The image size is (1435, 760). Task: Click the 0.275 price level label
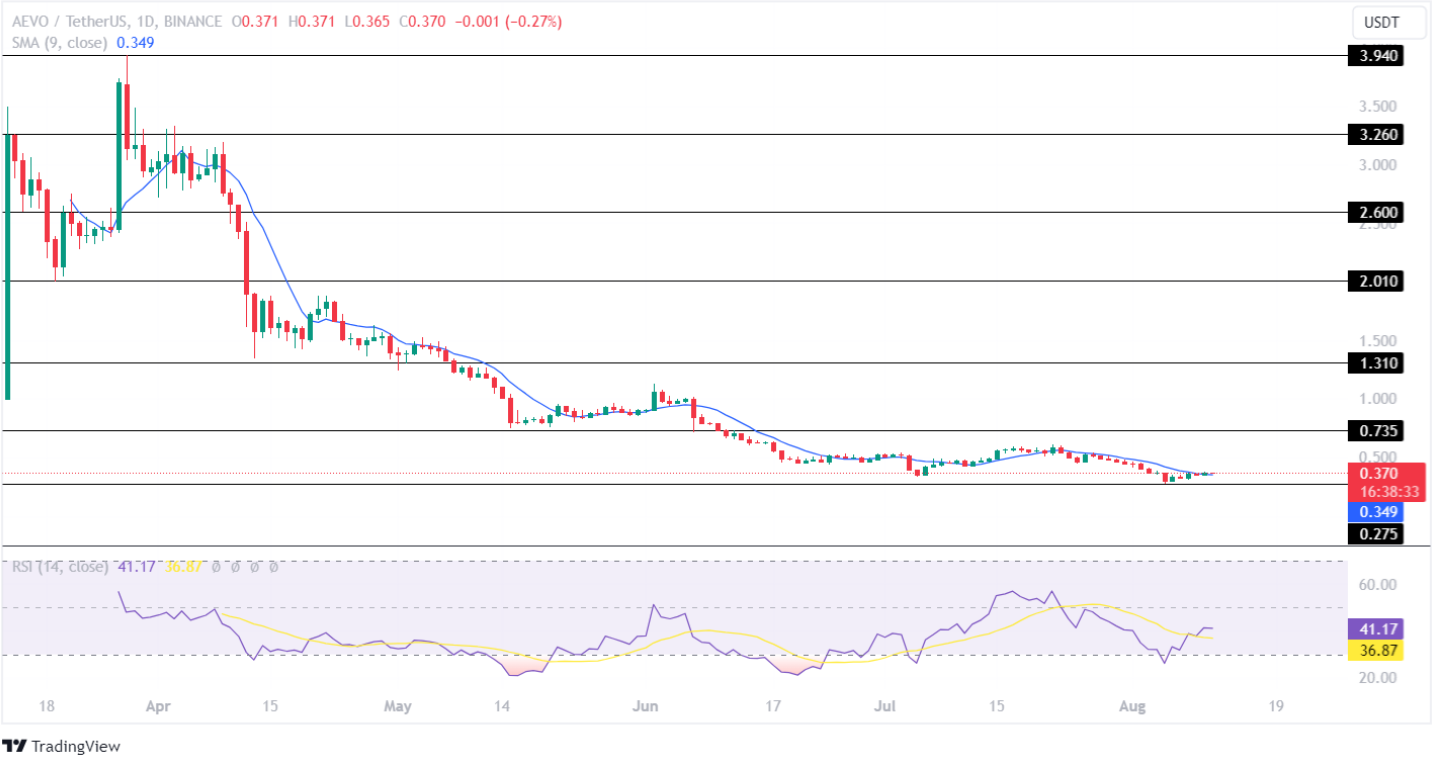[1374, 534]
